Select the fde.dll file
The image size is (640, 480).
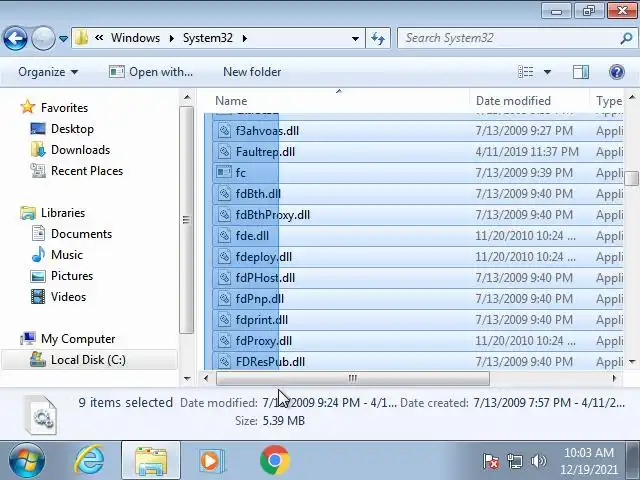(x=418, y=236)
